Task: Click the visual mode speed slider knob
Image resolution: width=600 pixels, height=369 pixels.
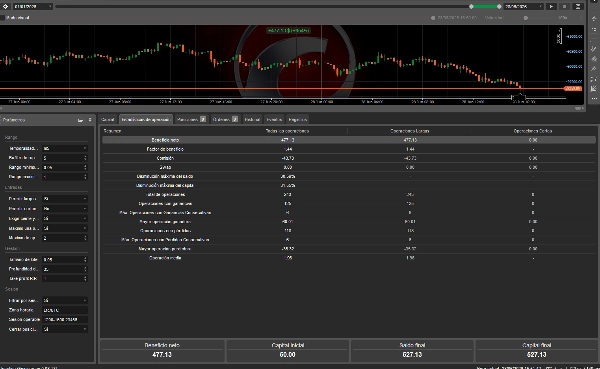Action: point(526,18)
